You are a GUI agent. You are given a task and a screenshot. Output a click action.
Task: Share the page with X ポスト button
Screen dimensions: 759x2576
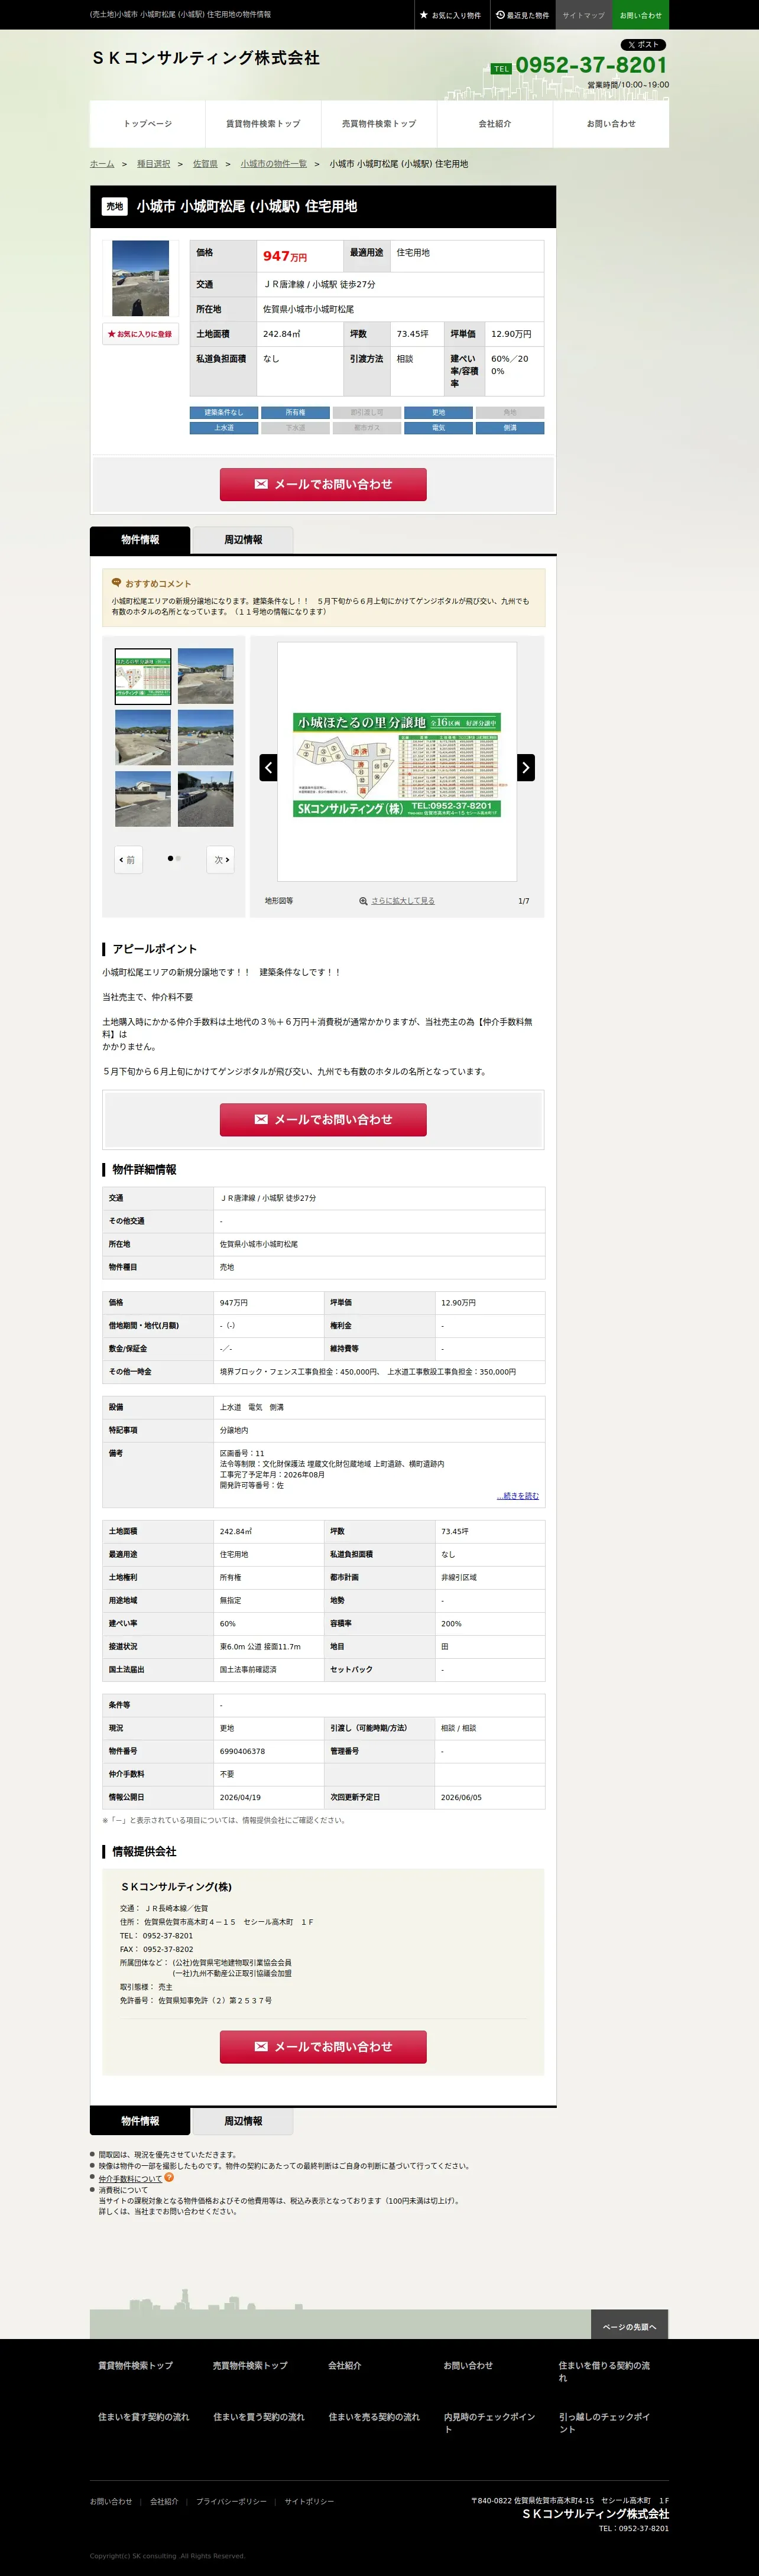[x=643, y=45]
